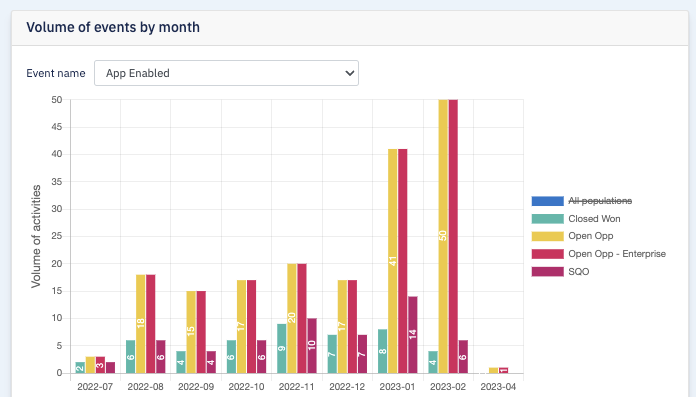Screen dimensions: 696x397
Task: Click the 2022-07 Closed Won bar labeled 2
Action: click(80, 368)
